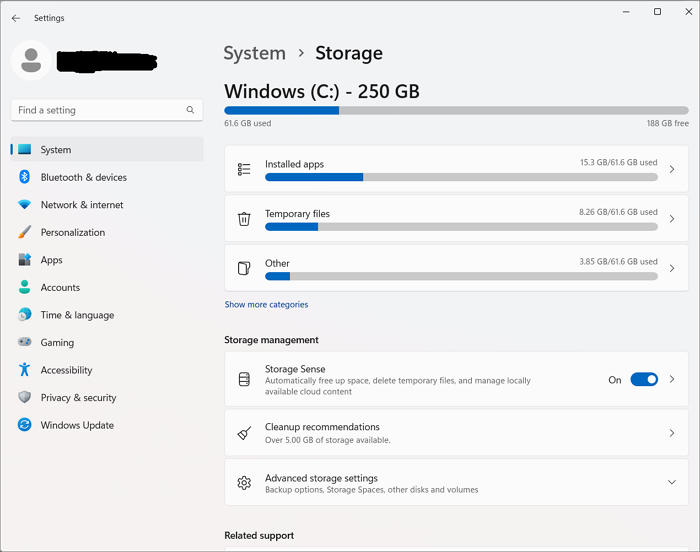Click the Network & internet wifi icon
The width and height of the screenshot is (700, 552).
coord(24,205)
